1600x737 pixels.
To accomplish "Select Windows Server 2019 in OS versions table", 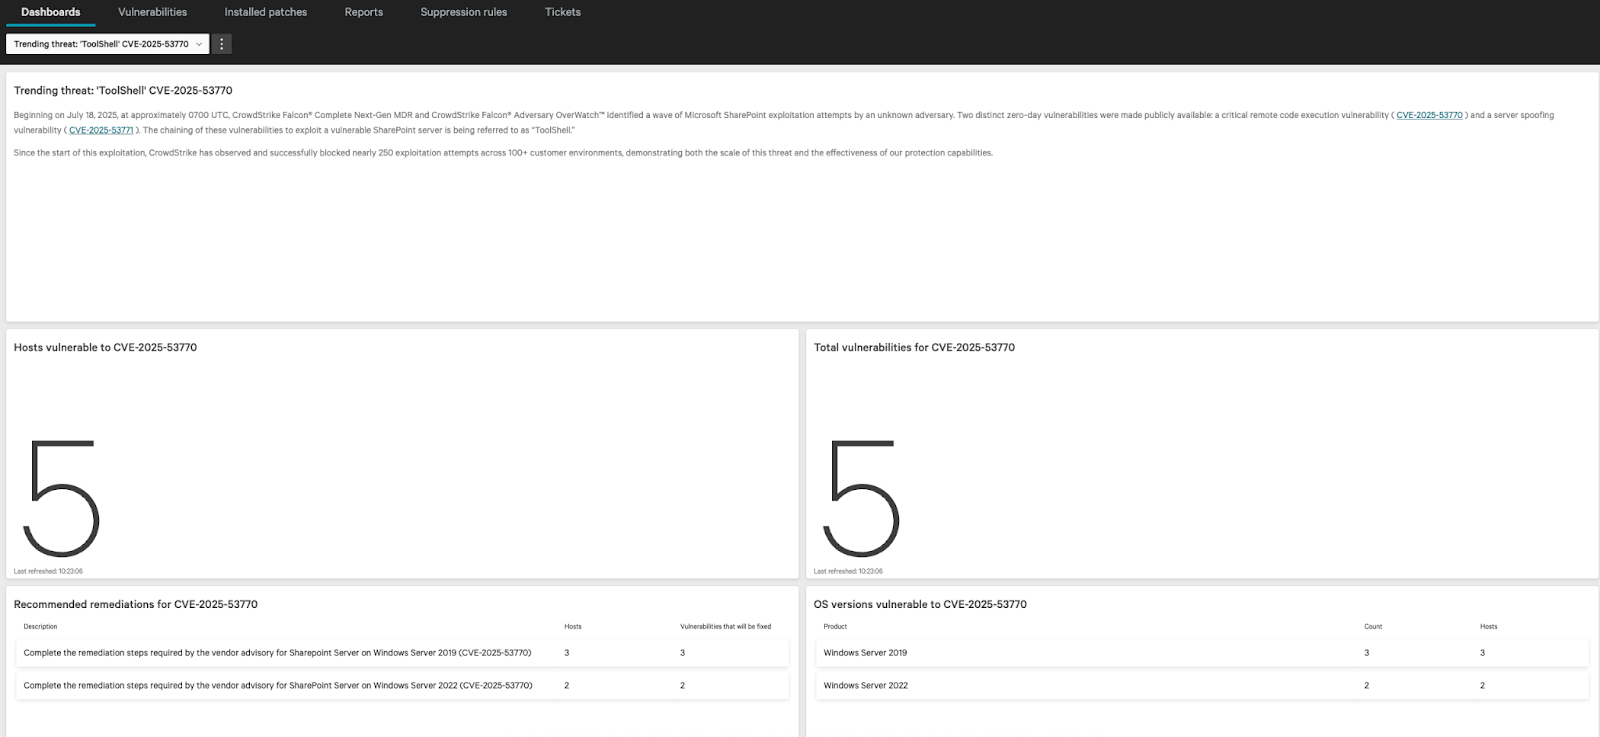I will [x=865, y=653].
